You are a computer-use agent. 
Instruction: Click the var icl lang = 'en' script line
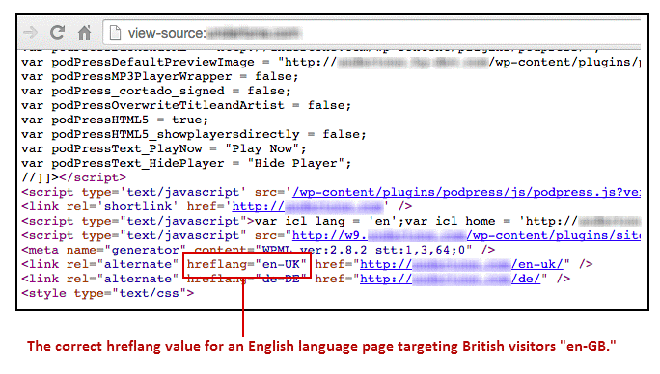[x=331, y=221]
